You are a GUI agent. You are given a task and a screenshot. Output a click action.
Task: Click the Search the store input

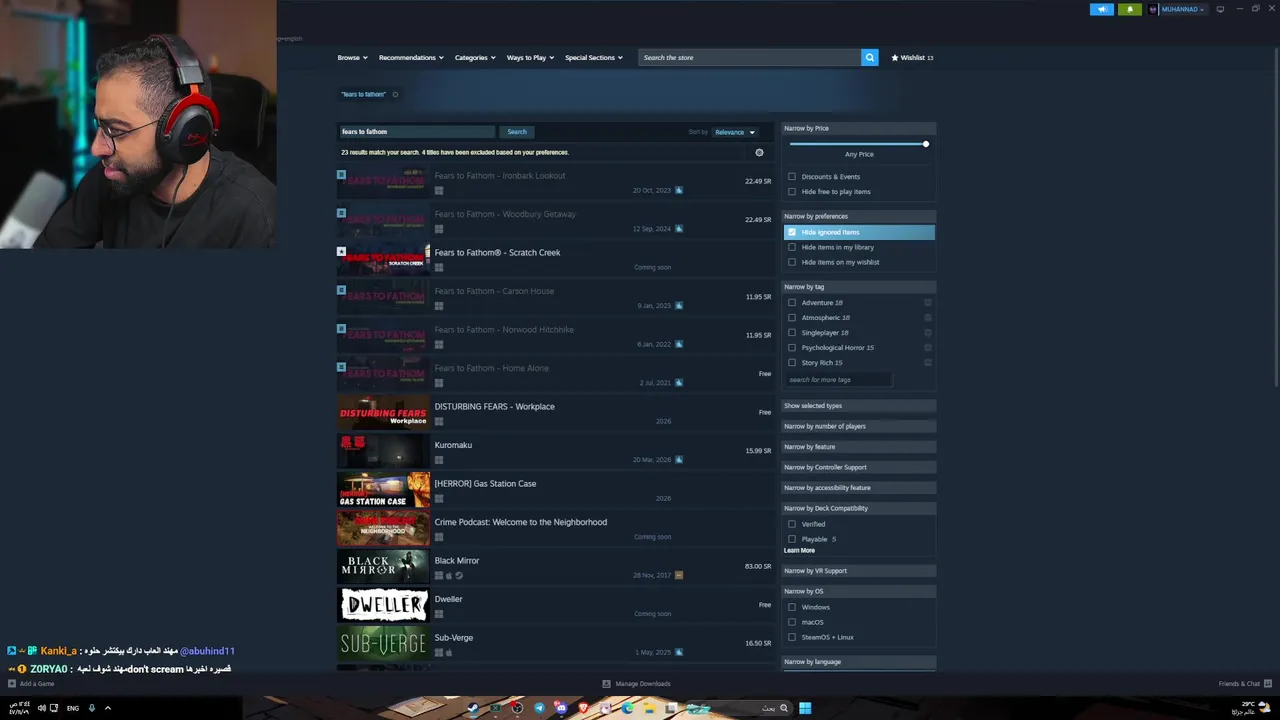coord(750,57)
